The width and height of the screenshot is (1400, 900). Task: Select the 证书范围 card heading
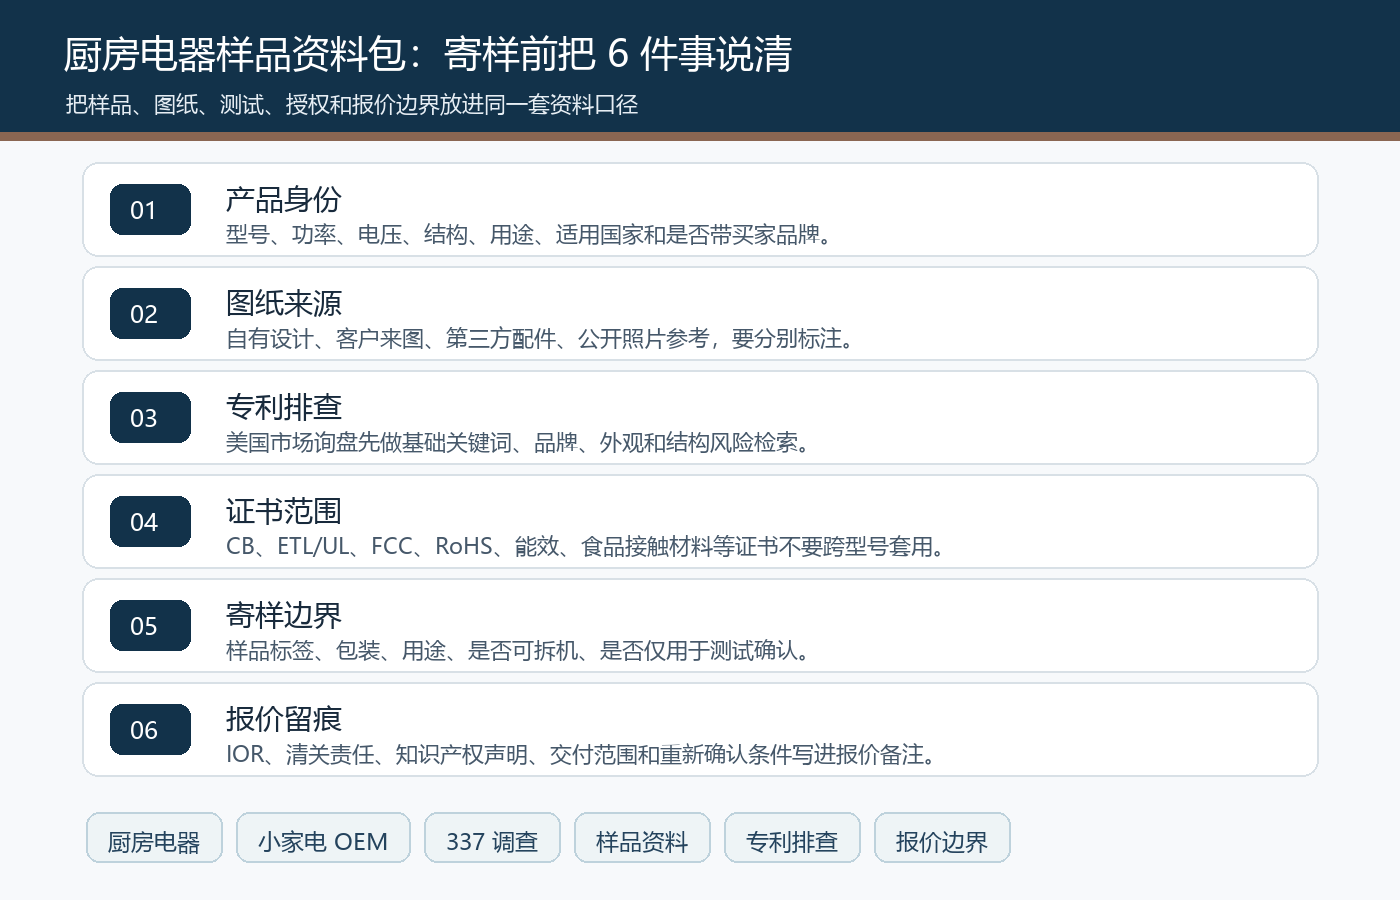click(284, 512)
